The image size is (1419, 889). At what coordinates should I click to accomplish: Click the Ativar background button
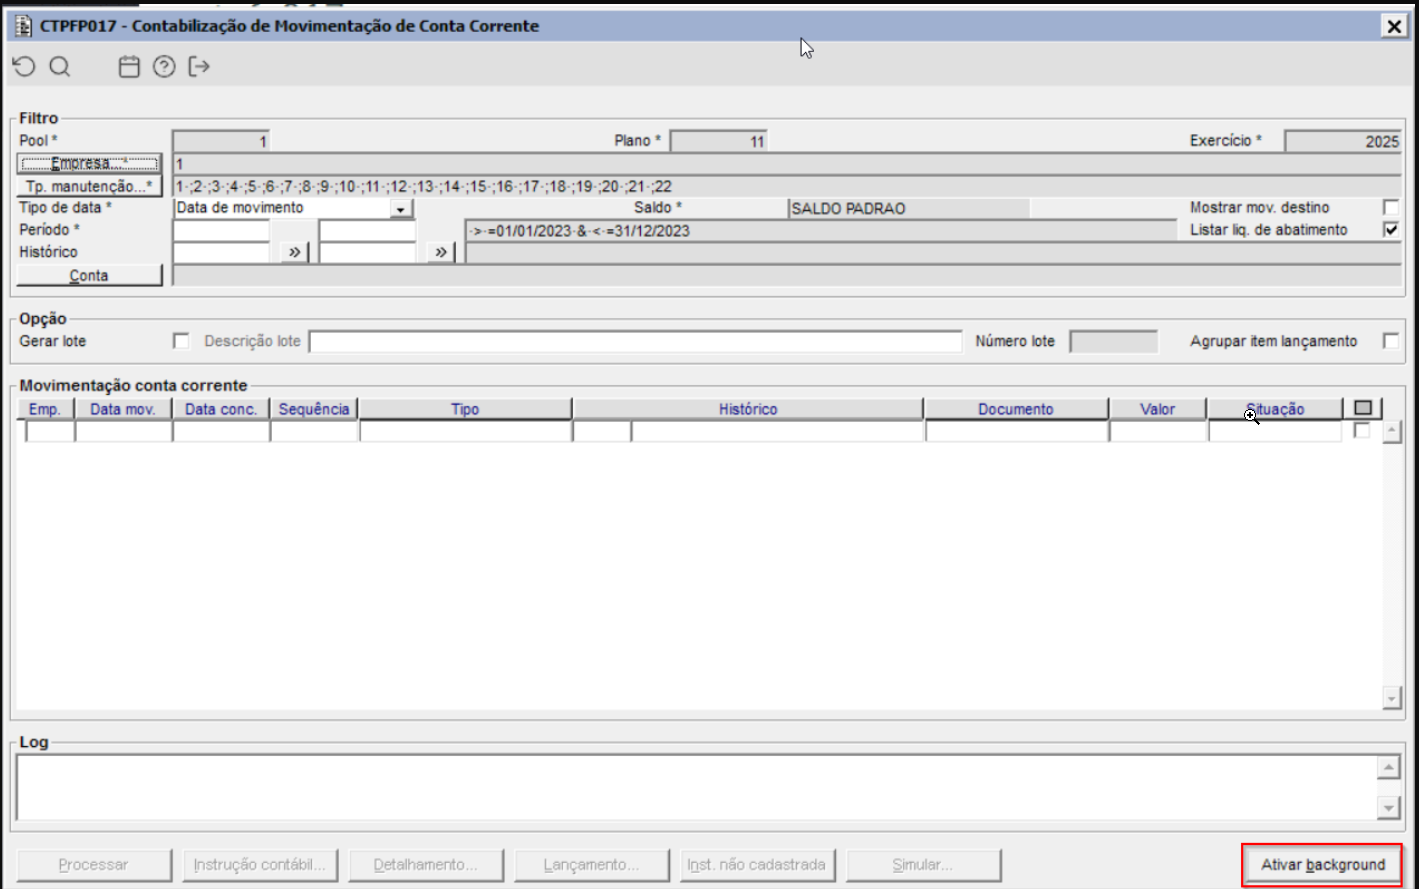(1323, 865)
